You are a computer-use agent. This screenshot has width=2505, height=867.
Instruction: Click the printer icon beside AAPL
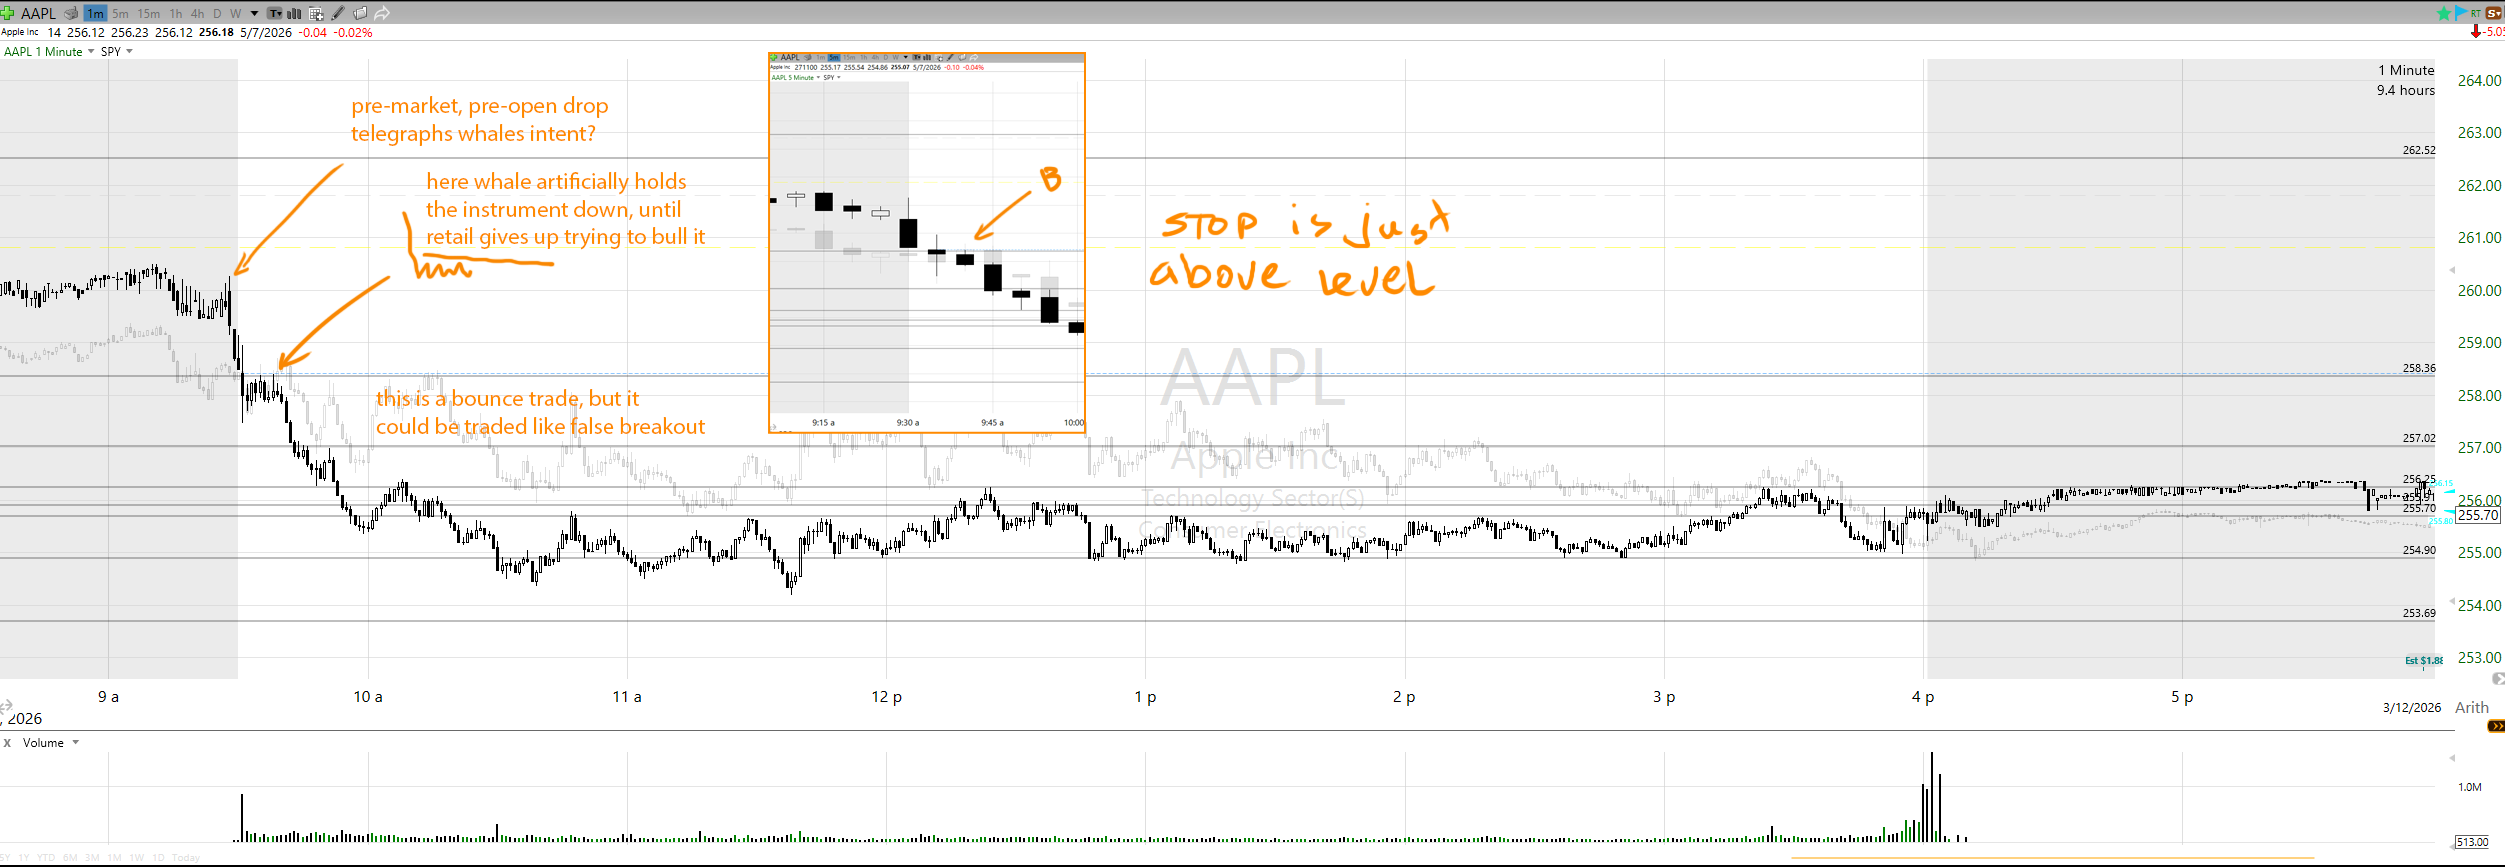71,13
